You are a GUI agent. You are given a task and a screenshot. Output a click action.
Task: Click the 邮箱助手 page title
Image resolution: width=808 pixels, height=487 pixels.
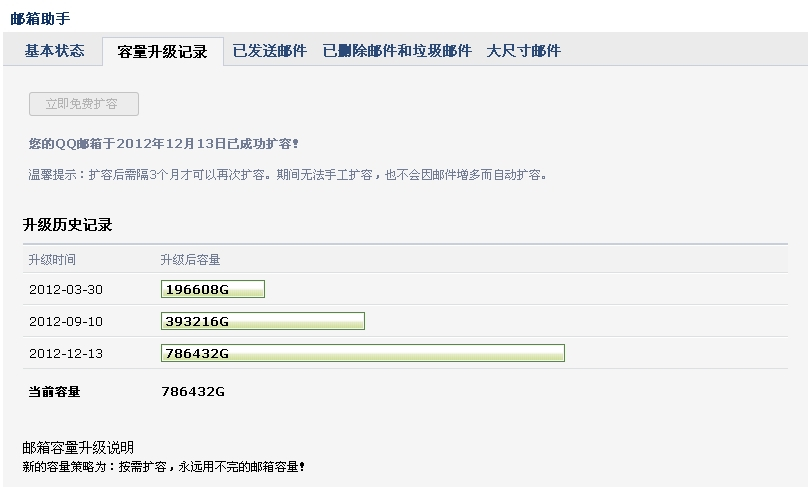[x=41, y=17]
